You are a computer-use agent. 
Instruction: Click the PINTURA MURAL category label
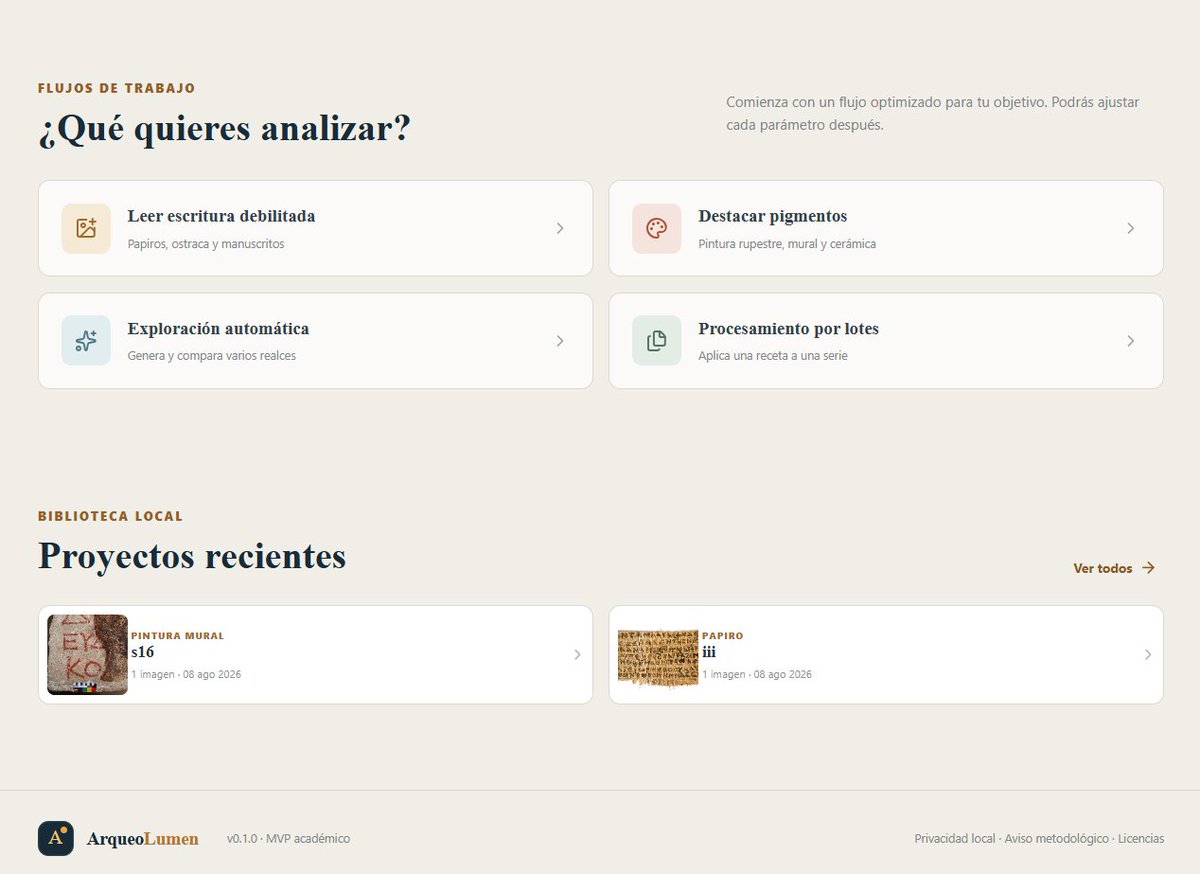pos(178,636)
